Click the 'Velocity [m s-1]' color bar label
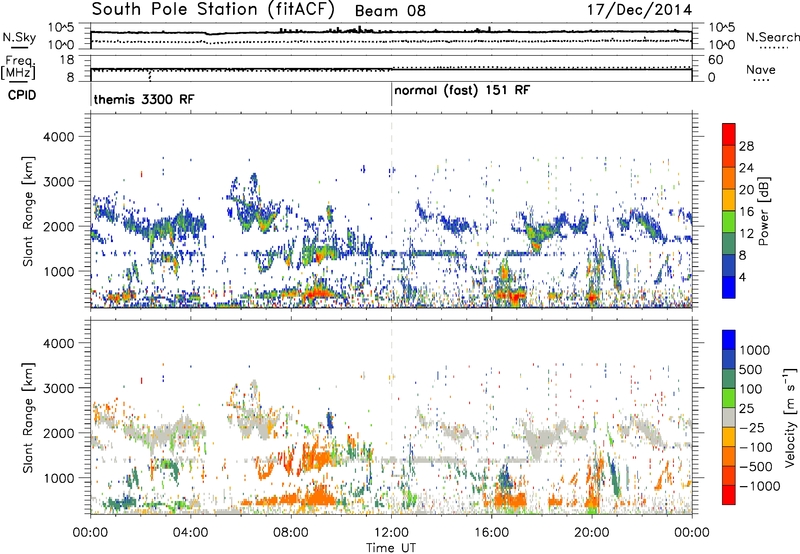This screenshot has height=554, width=800. [790, 417]
